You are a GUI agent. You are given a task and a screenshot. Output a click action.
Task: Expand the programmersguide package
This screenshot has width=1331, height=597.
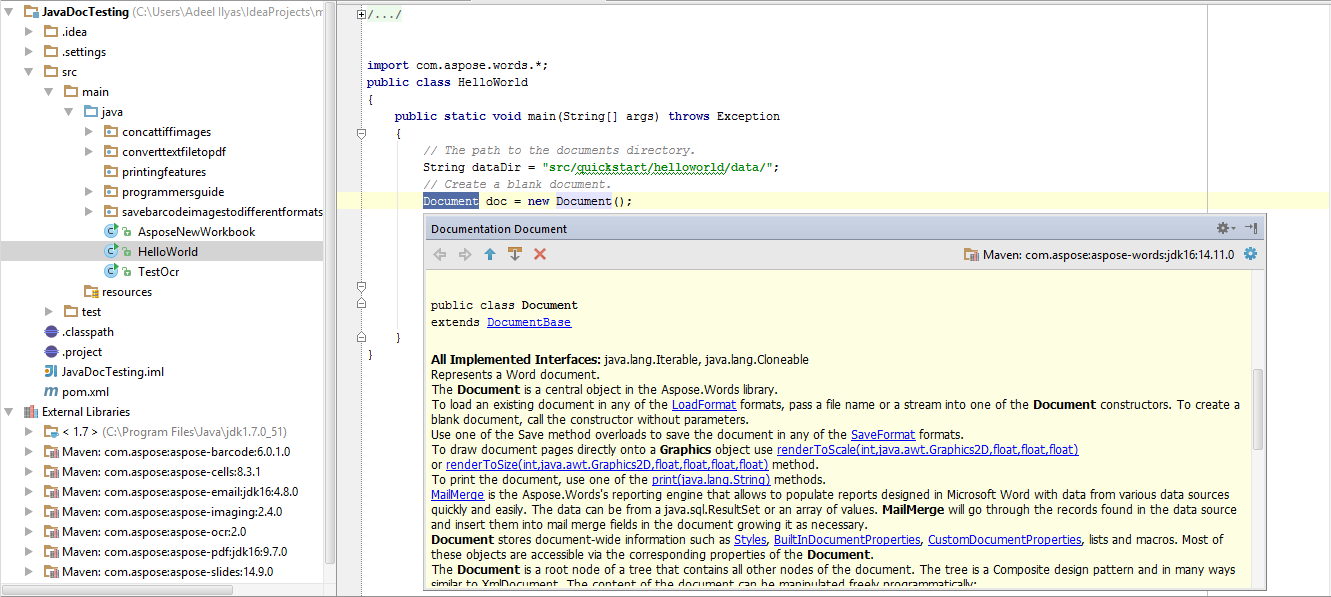click(89, 192)
